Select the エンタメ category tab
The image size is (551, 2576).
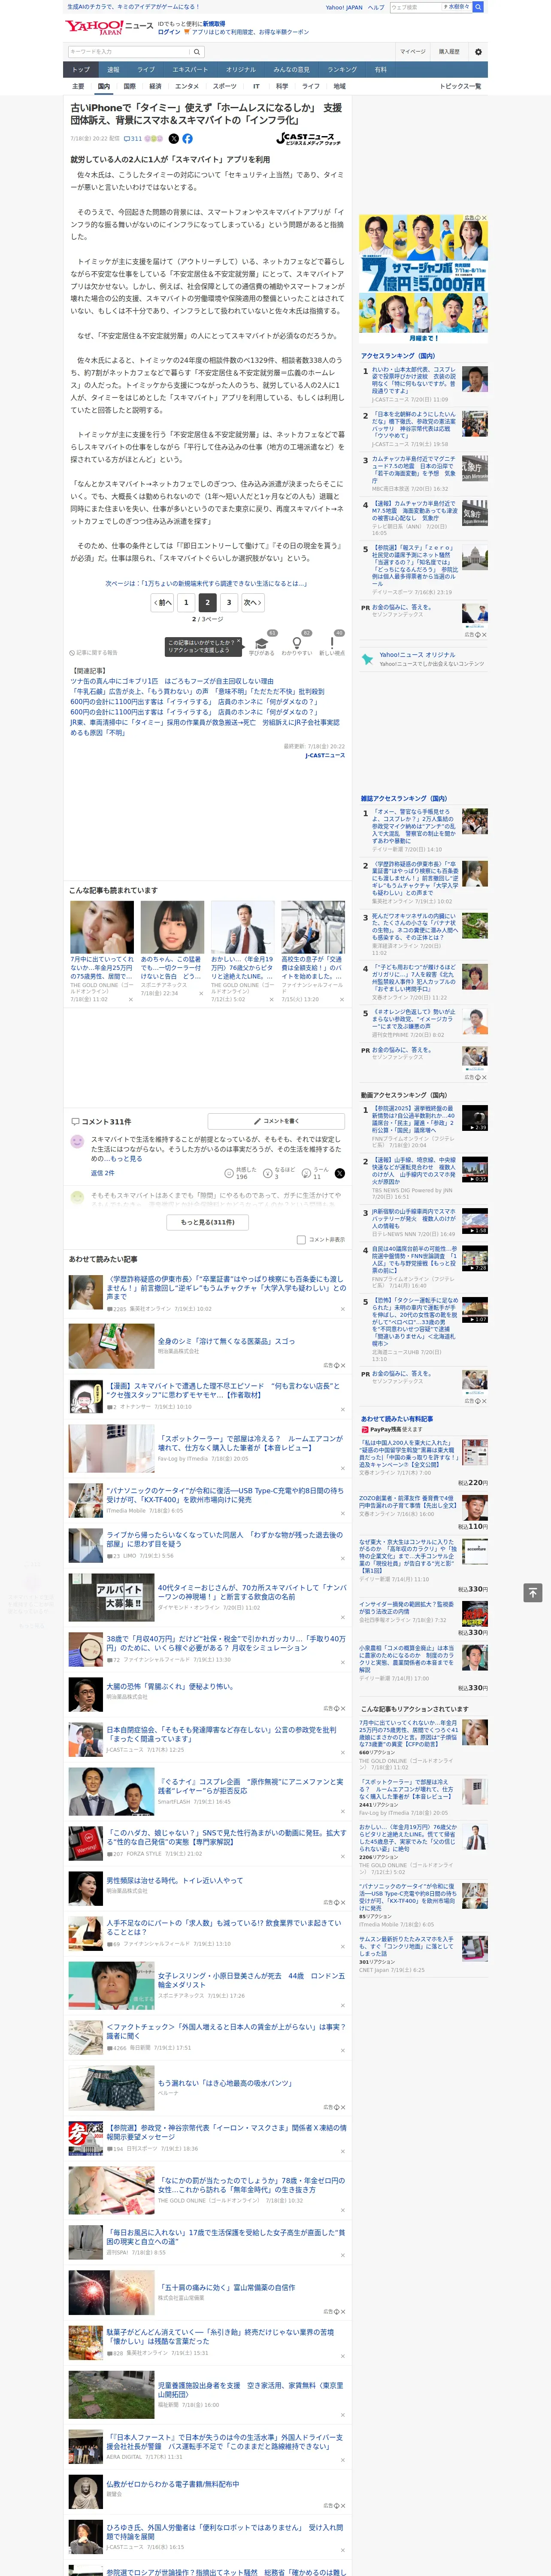187,86
